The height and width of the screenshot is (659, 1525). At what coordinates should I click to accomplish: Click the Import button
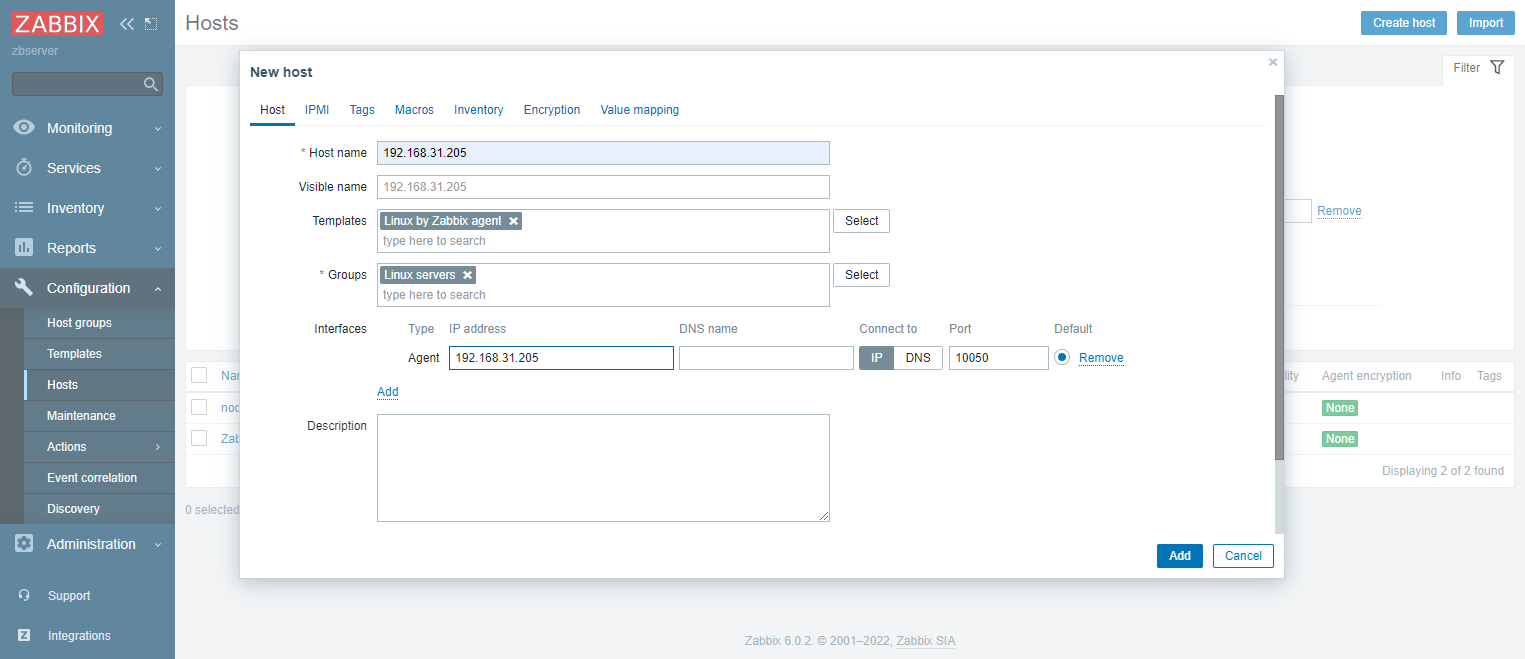[x=1486, y=23]
